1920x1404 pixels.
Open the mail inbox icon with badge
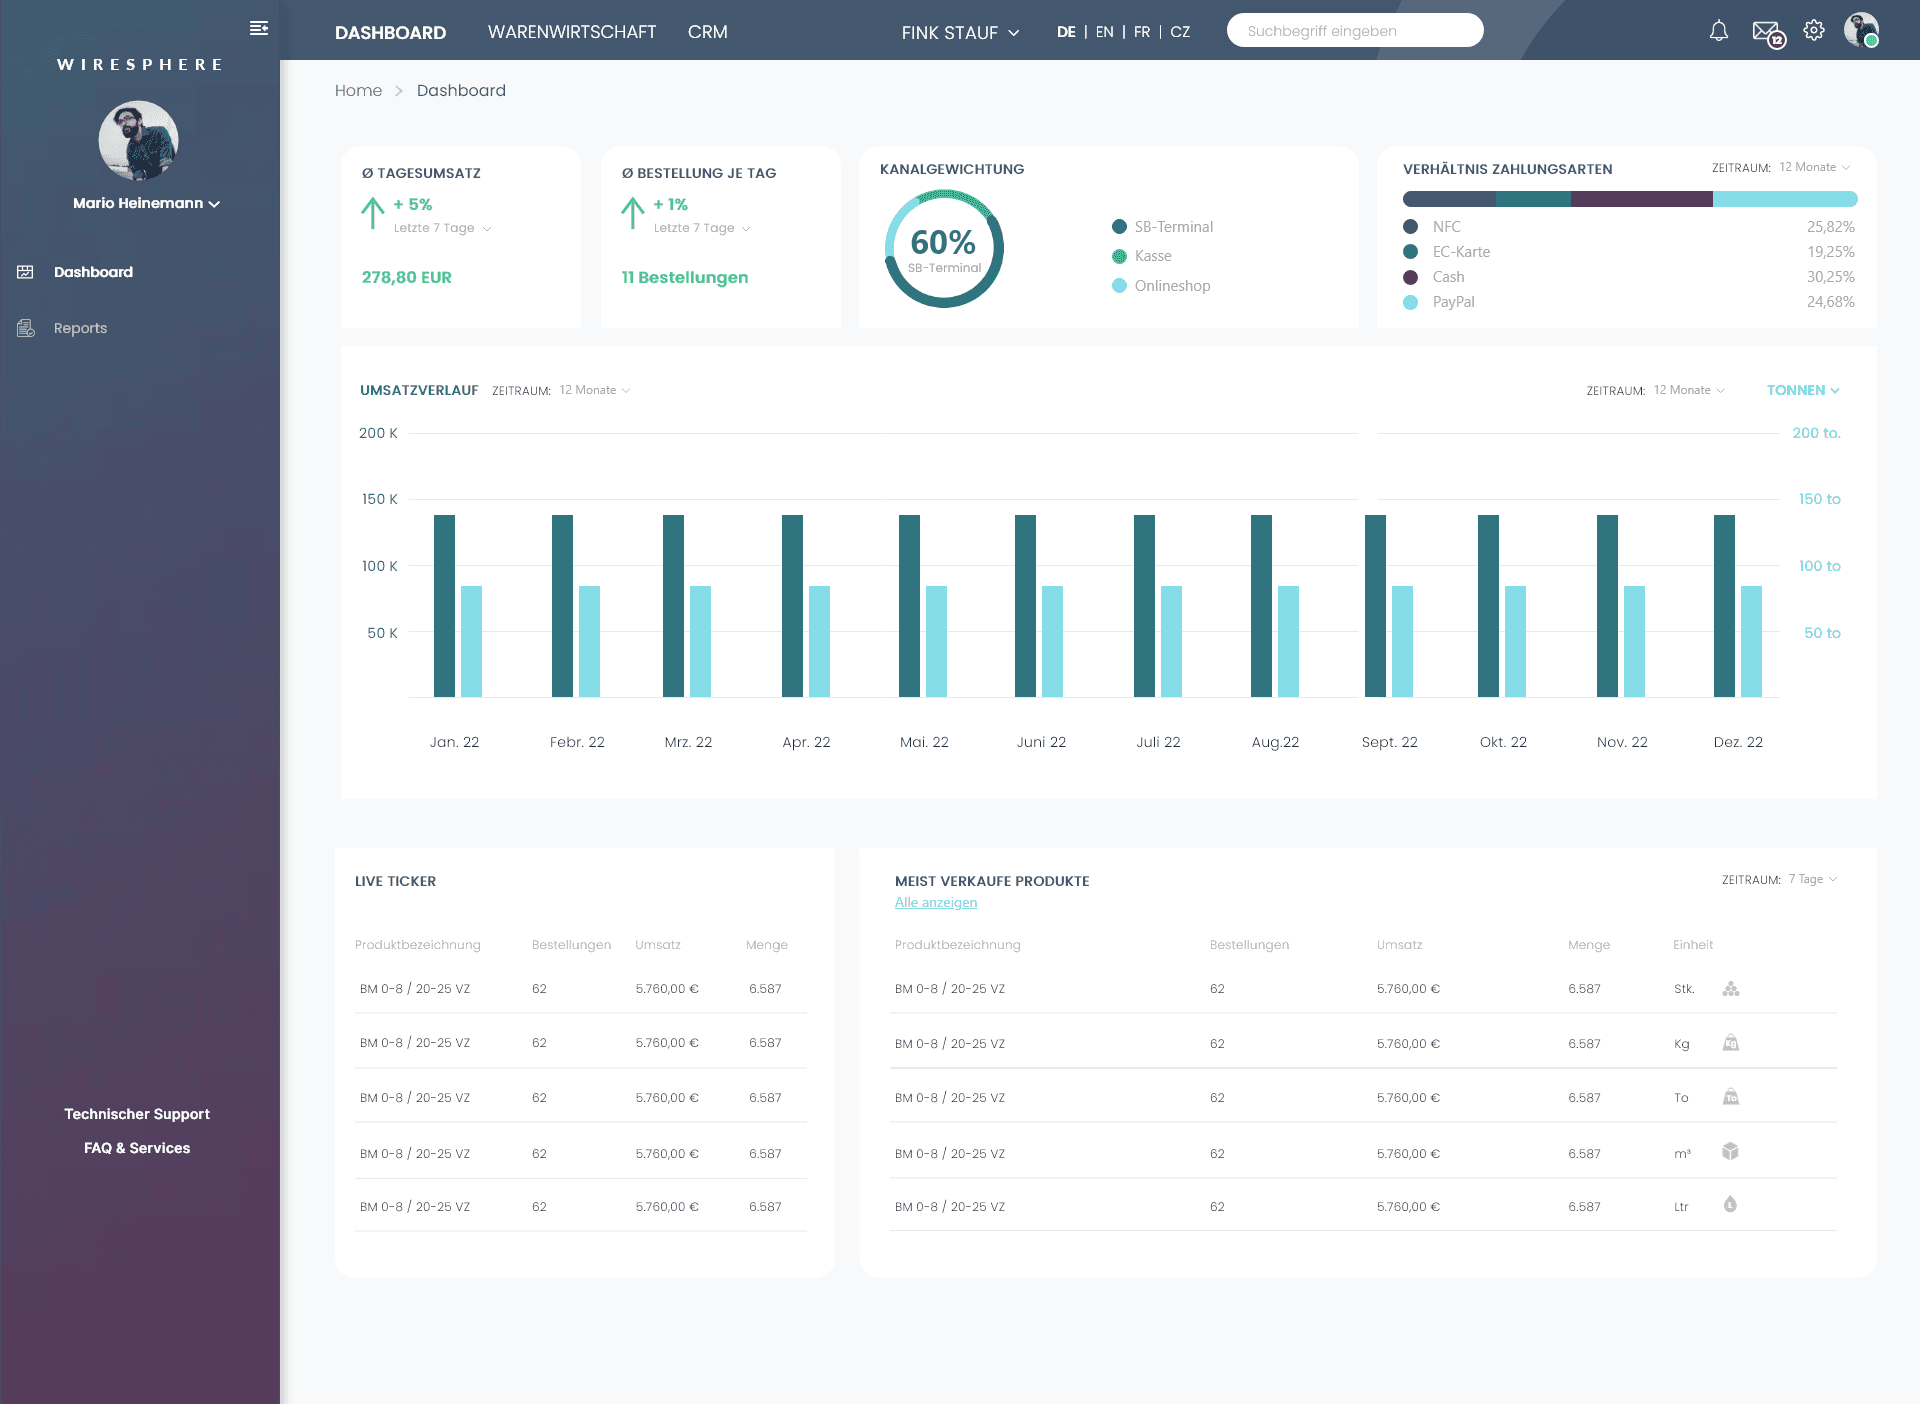coord(1766,32)
